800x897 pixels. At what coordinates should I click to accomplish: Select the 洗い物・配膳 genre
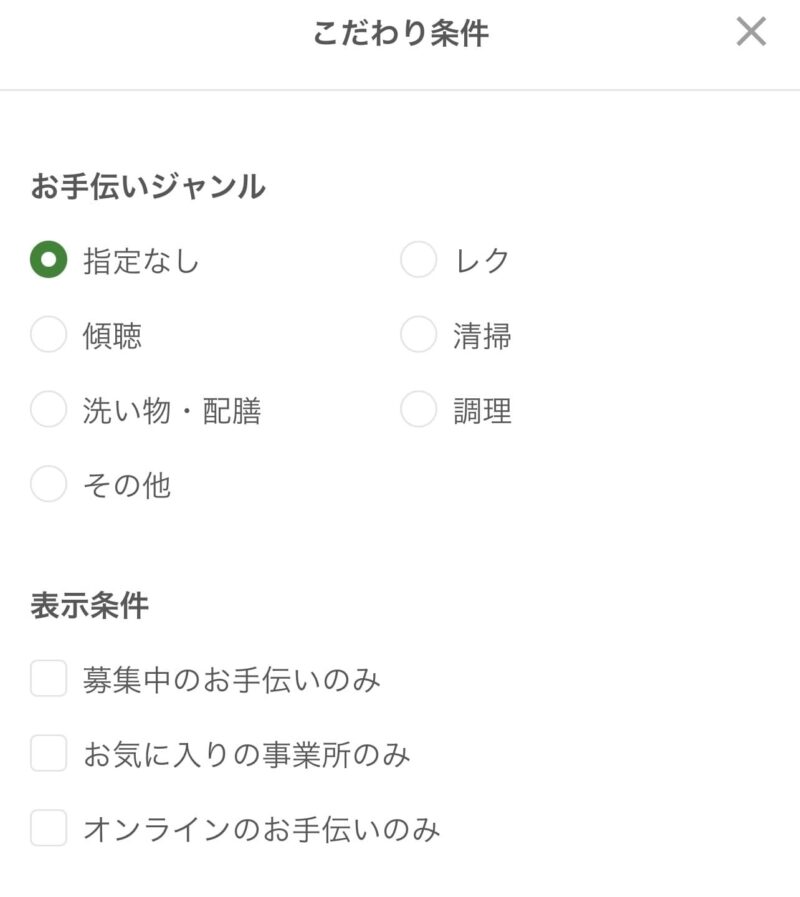[48, 411]
